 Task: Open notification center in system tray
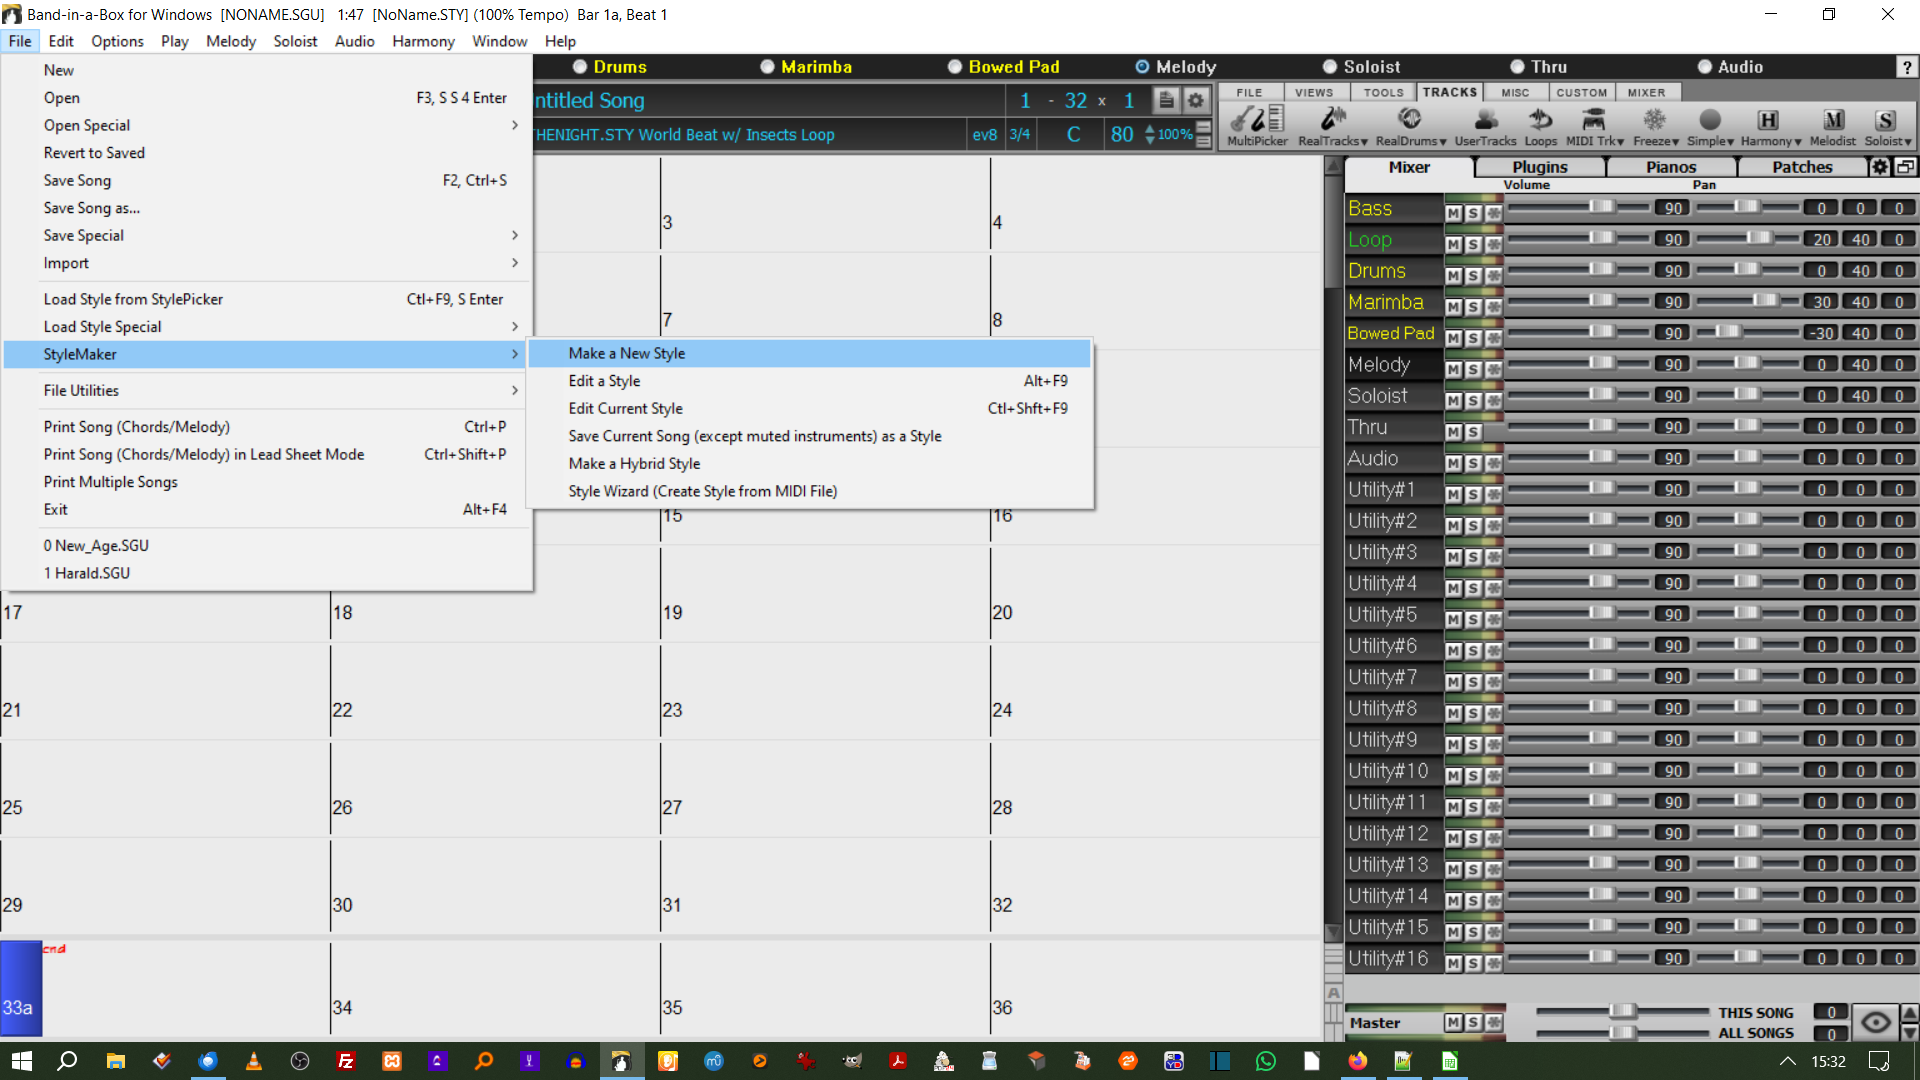[1879, 1061]
